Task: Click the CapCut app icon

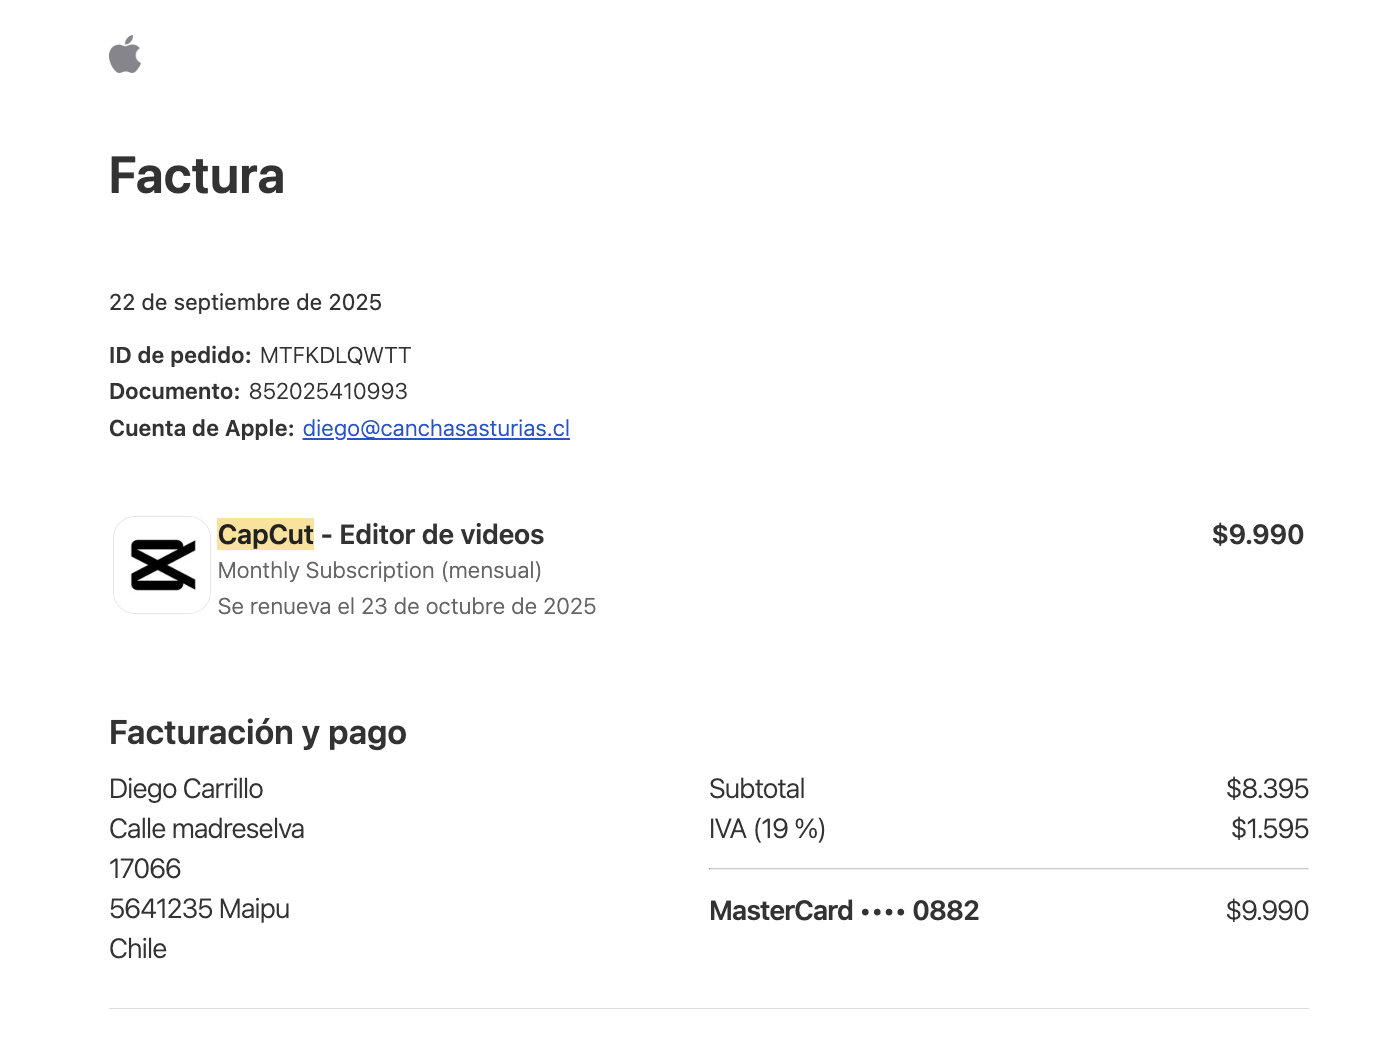Action: point(162,565)
